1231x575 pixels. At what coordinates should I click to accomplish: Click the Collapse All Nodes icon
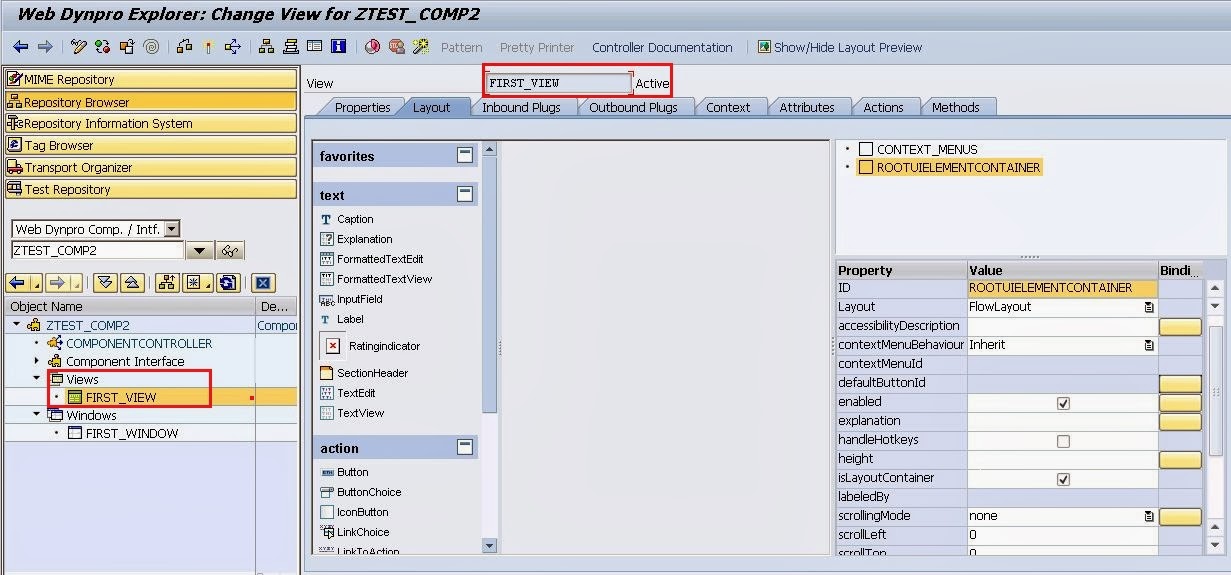coord(133,283)
